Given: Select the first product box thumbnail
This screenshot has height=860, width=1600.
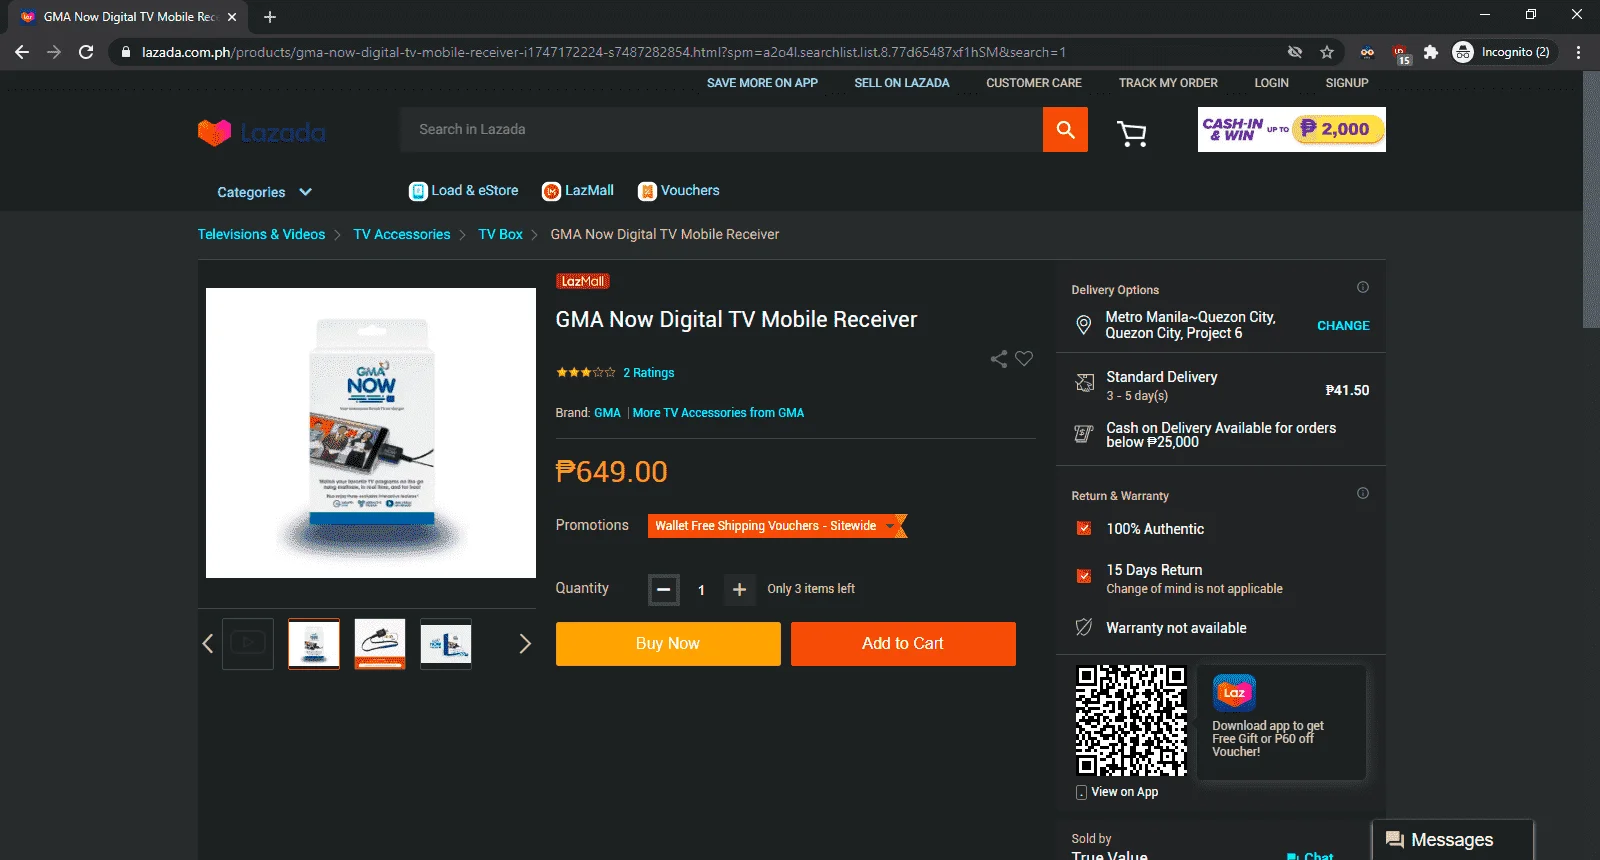Looking at the screenshot, I should click(x=314, y=644).
